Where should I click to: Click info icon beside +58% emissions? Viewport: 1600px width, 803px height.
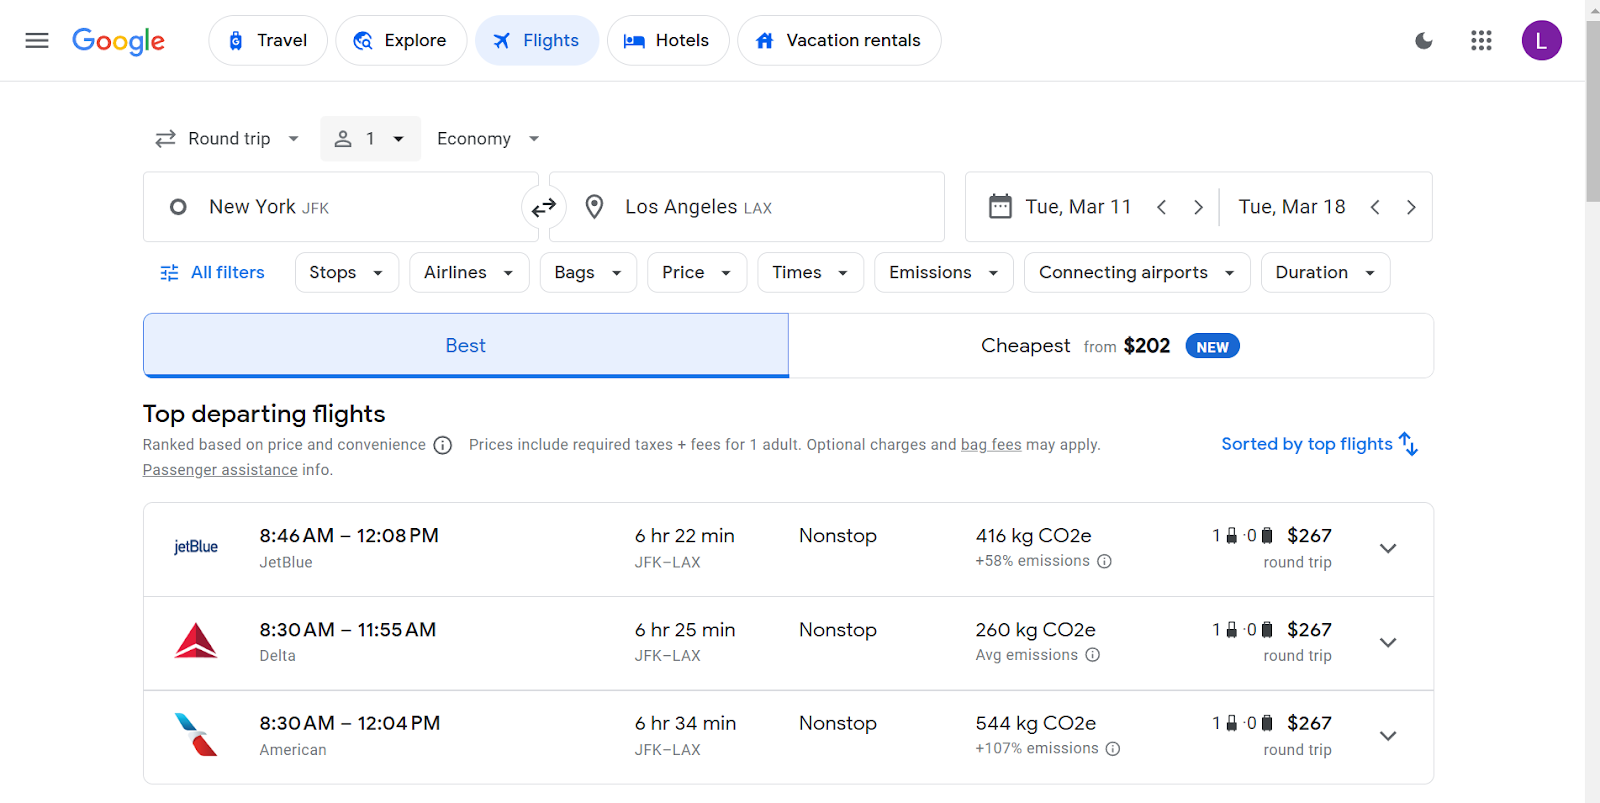pyautogui.click(x=1104, y=561)
